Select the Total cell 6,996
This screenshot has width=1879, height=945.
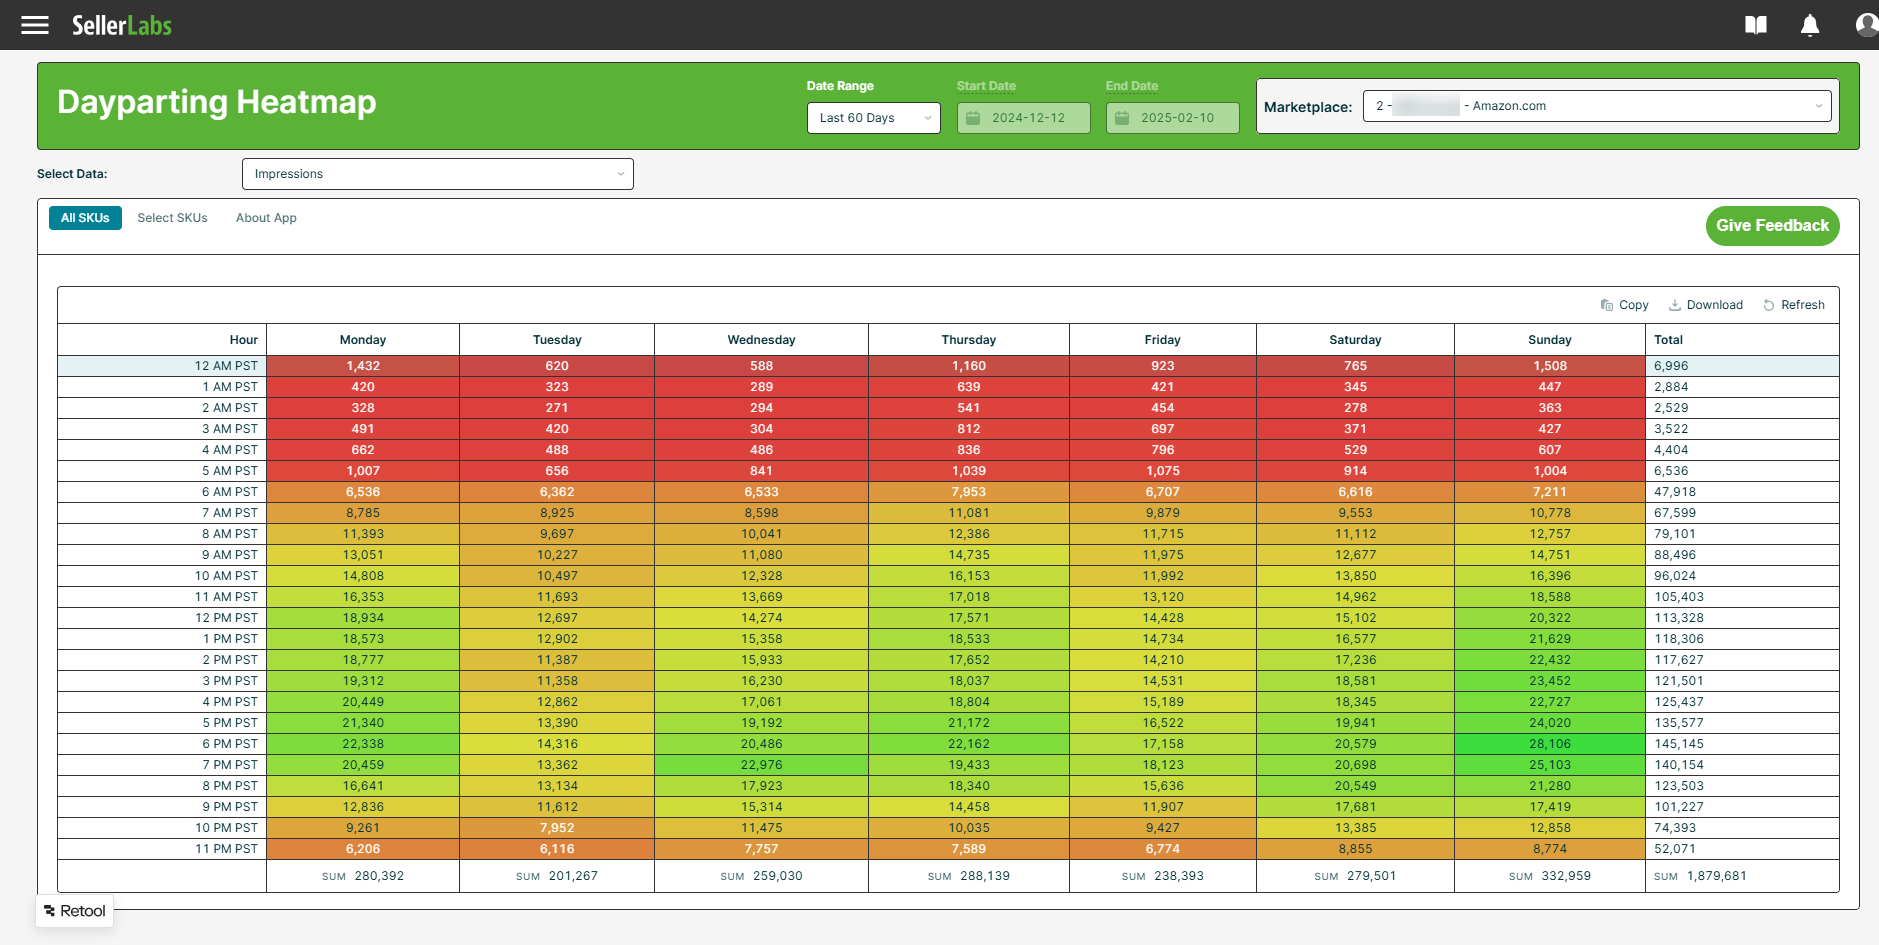[x=1742, y=366]
